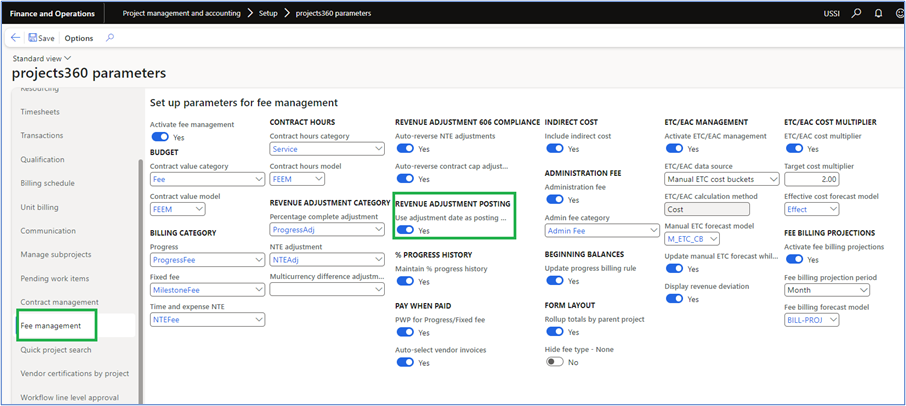Click the back arrow icon
Image resolution: width=906 pixels, height=406 pixels.
click(x=15, y=38)
